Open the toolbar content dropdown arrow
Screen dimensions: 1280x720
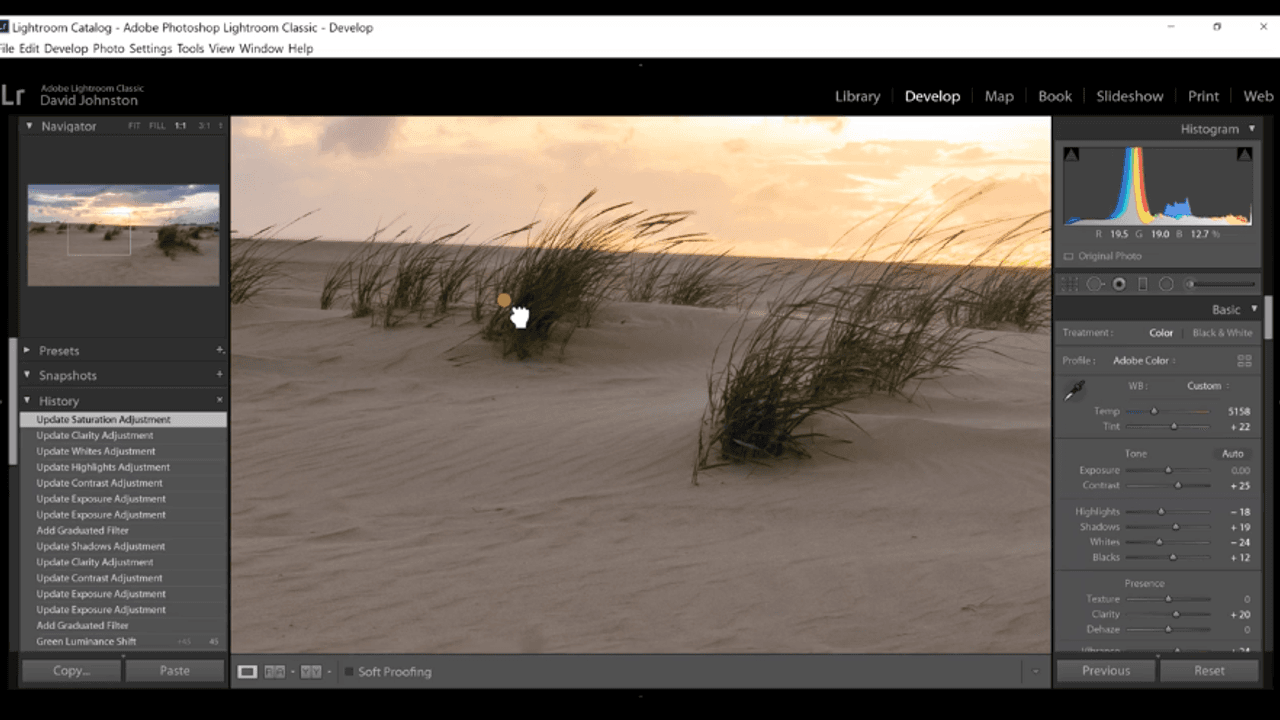tap(1035, 672)
